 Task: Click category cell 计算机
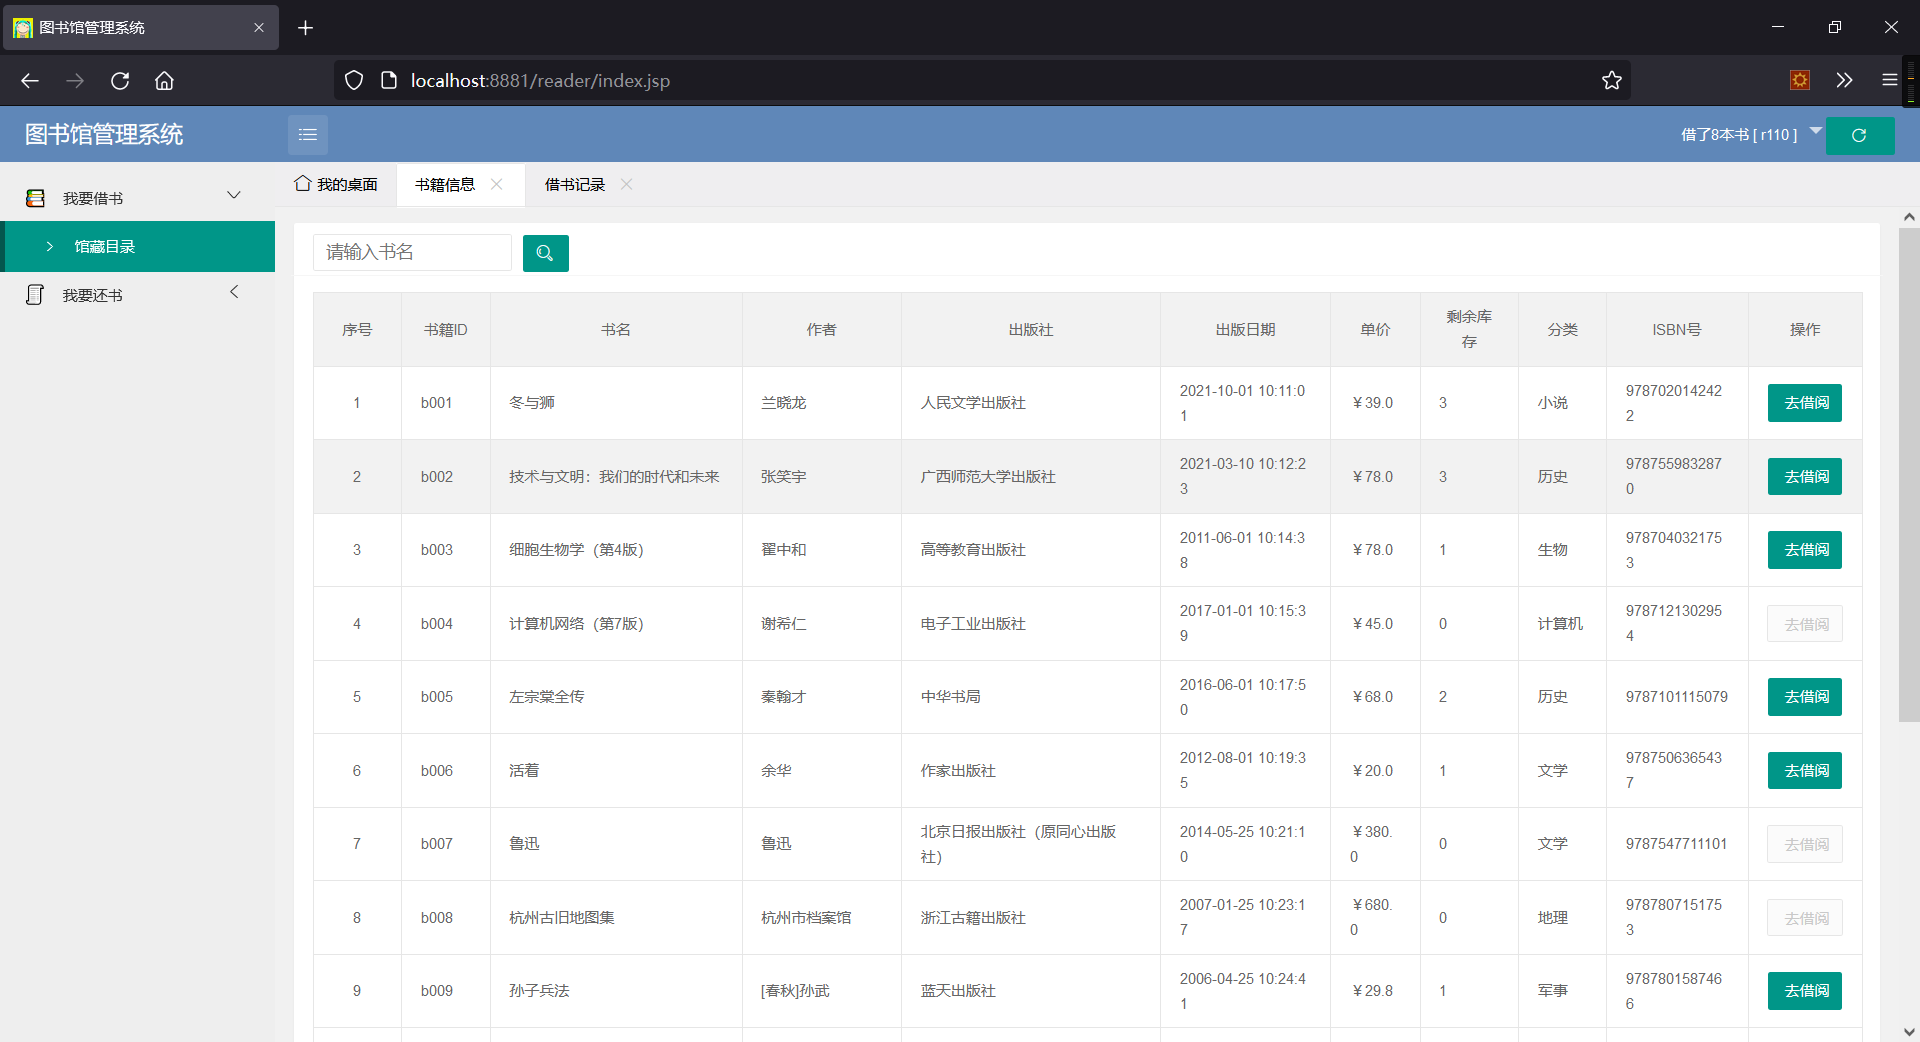[1560, 624]
